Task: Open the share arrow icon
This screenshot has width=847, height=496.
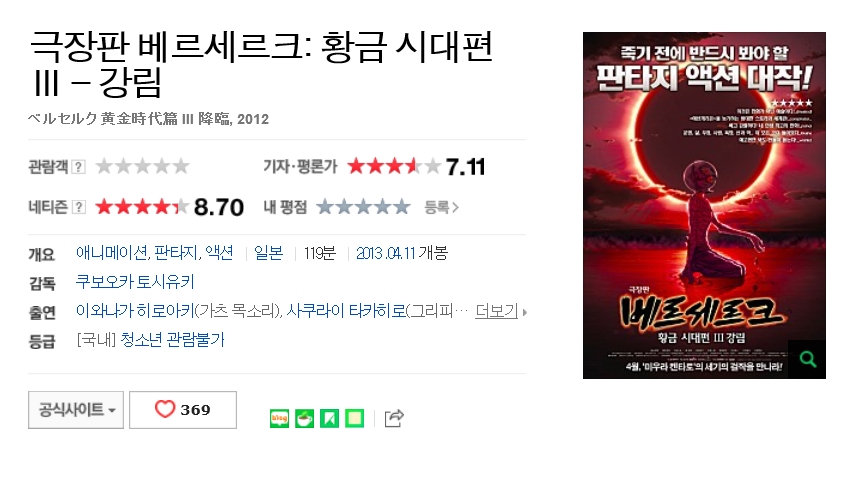Action: point(394,418)
